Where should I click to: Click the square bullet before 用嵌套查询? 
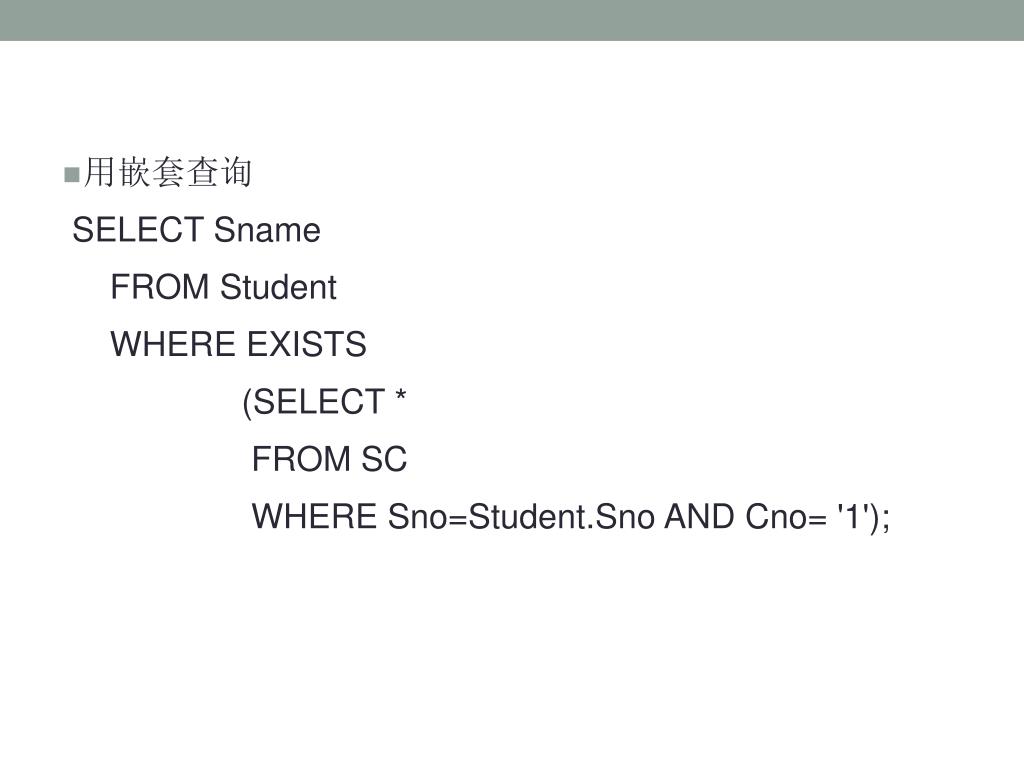pos(72,174)
